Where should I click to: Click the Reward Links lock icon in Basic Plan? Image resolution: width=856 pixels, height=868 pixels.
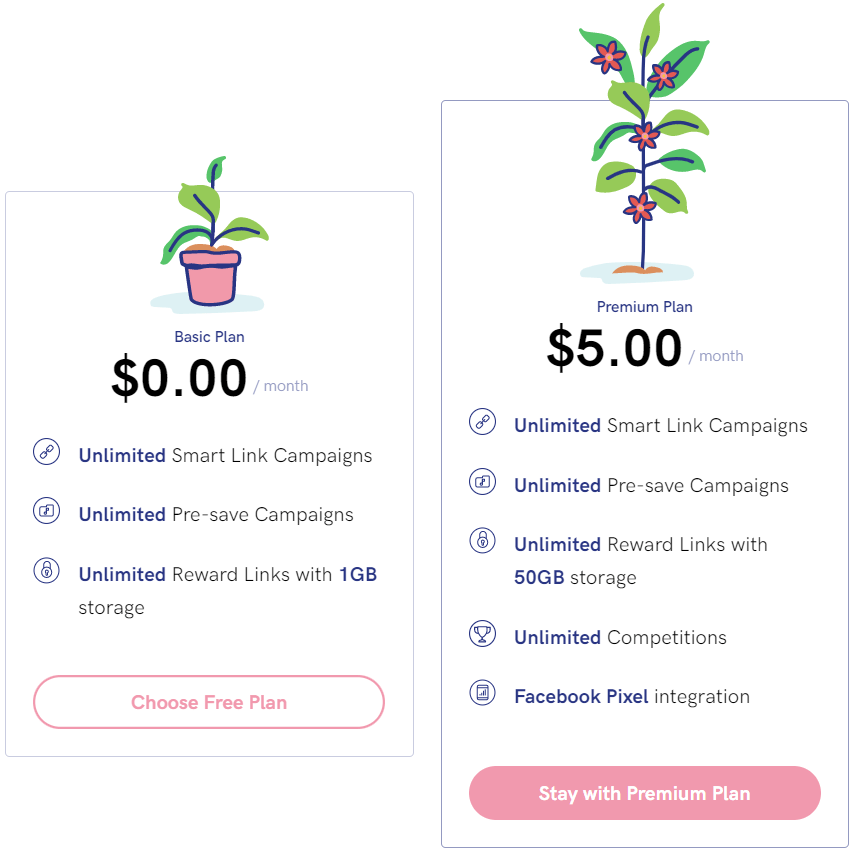(46, 571)
